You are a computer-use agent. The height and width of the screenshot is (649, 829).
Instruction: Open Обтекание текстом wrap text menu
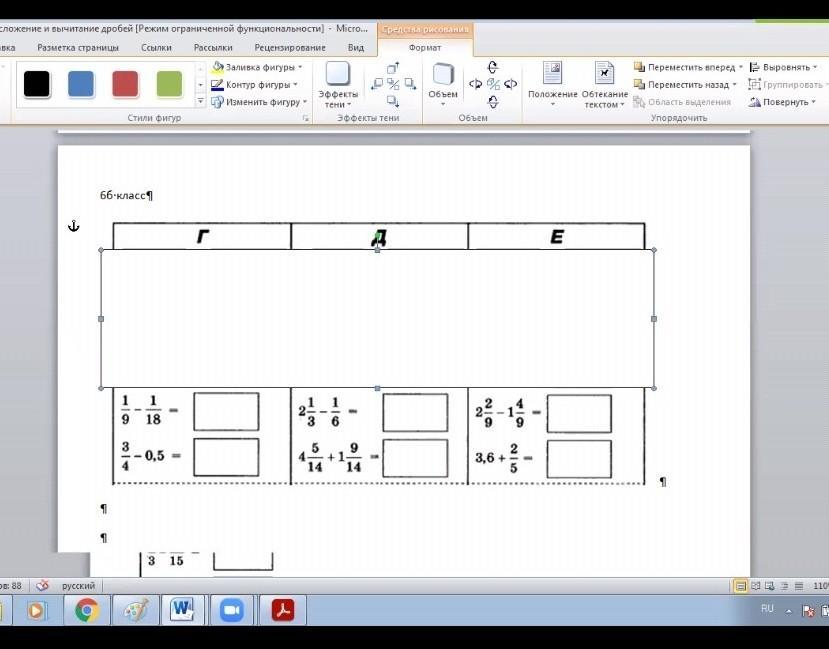click(604, 85)
